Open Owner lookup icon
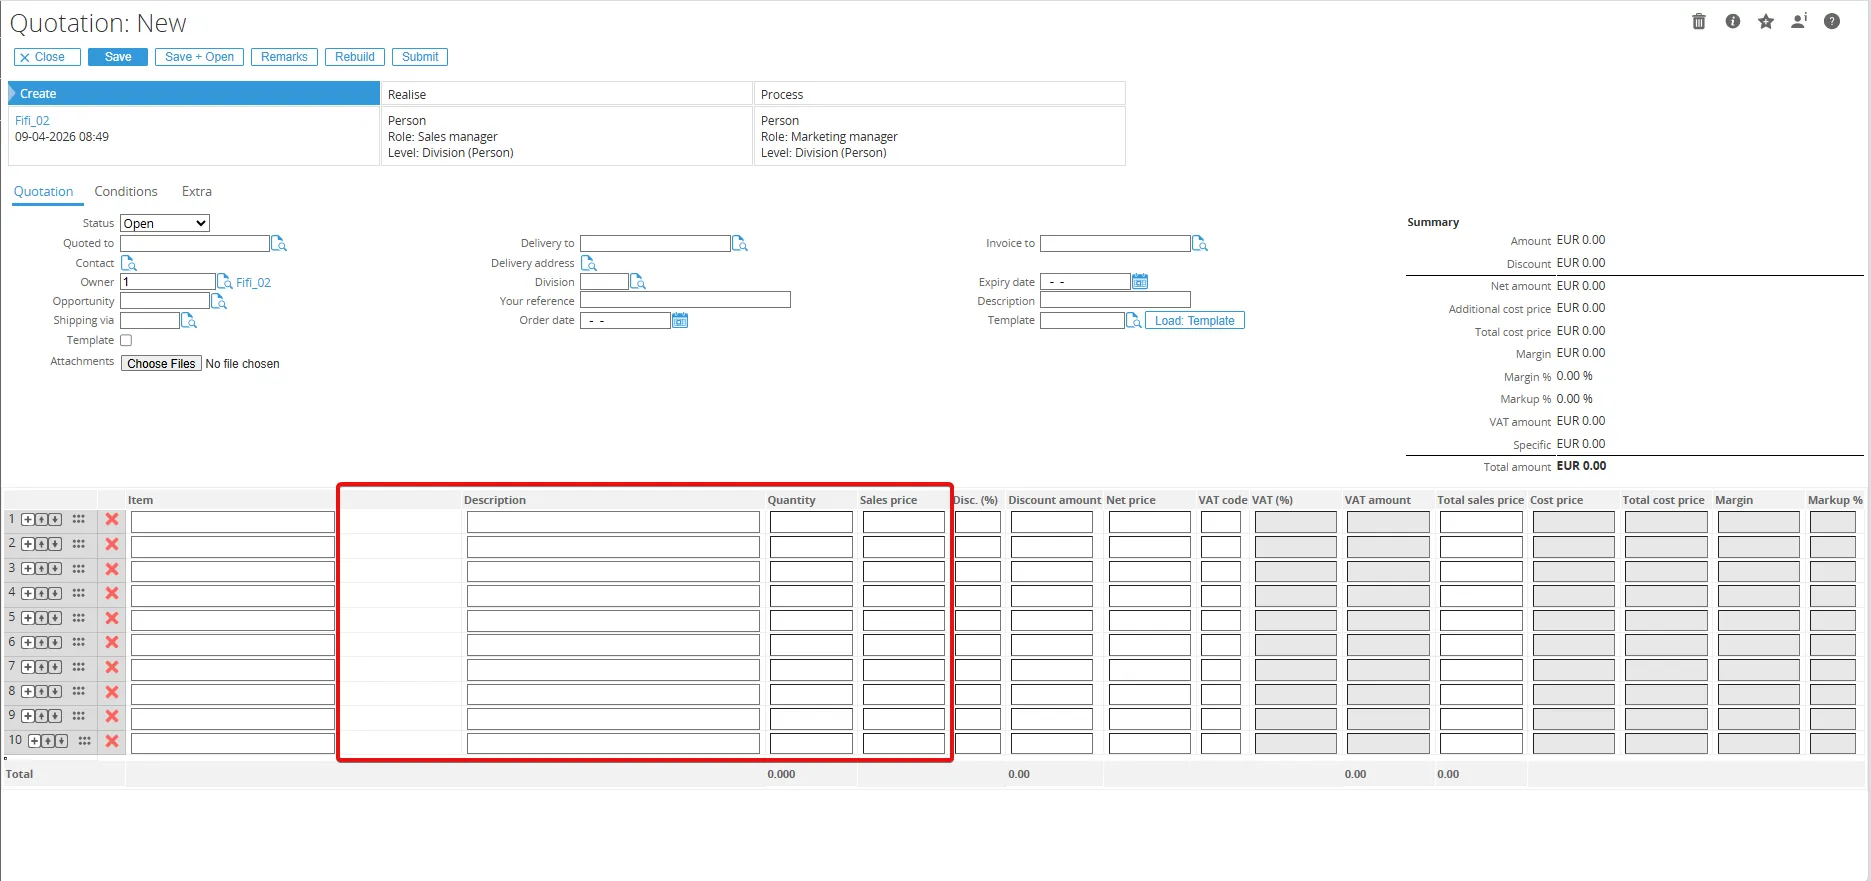The height and width of the screenshot is (881, 1871). coord(225,282)
